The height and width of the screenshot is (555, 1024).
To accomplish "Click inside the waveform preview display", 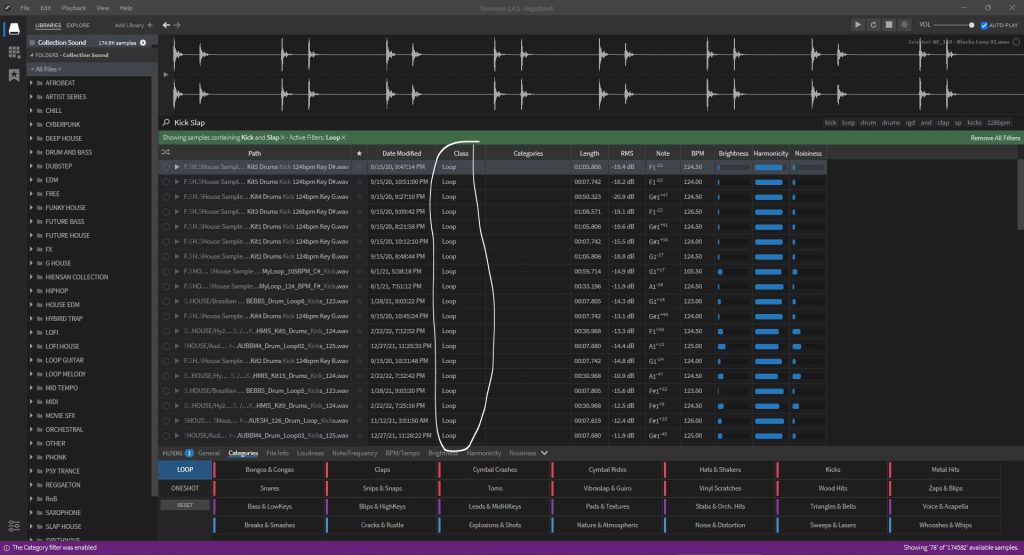I will point(591,74).
